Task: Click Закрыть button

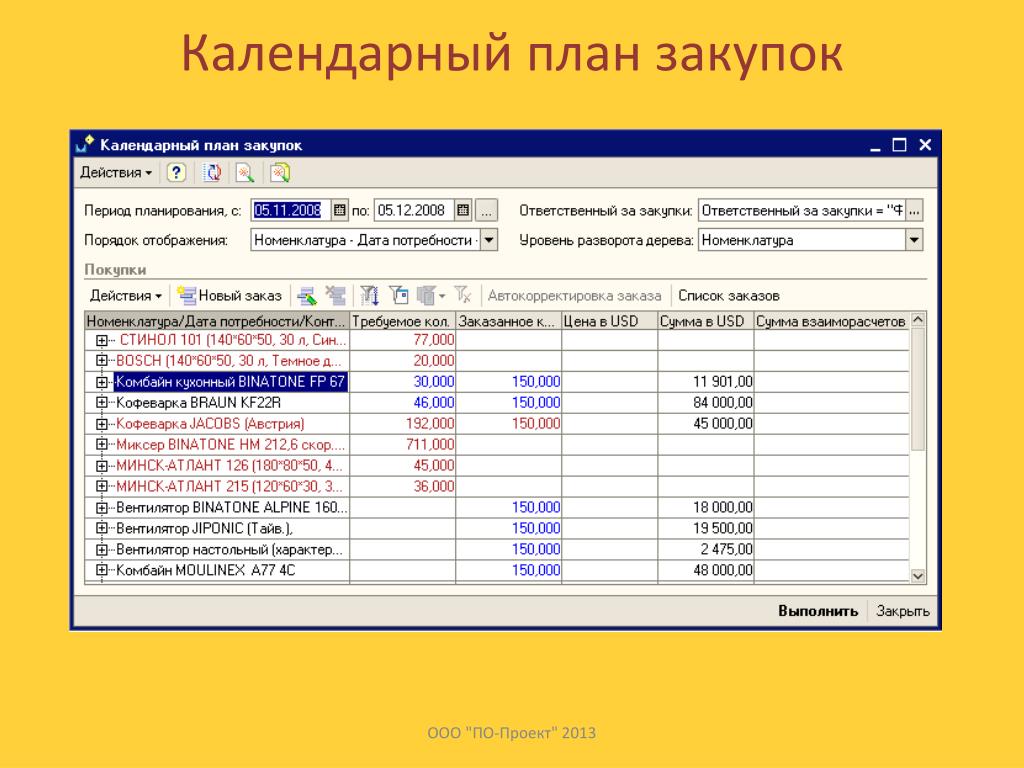Action: tap(903, 611)
